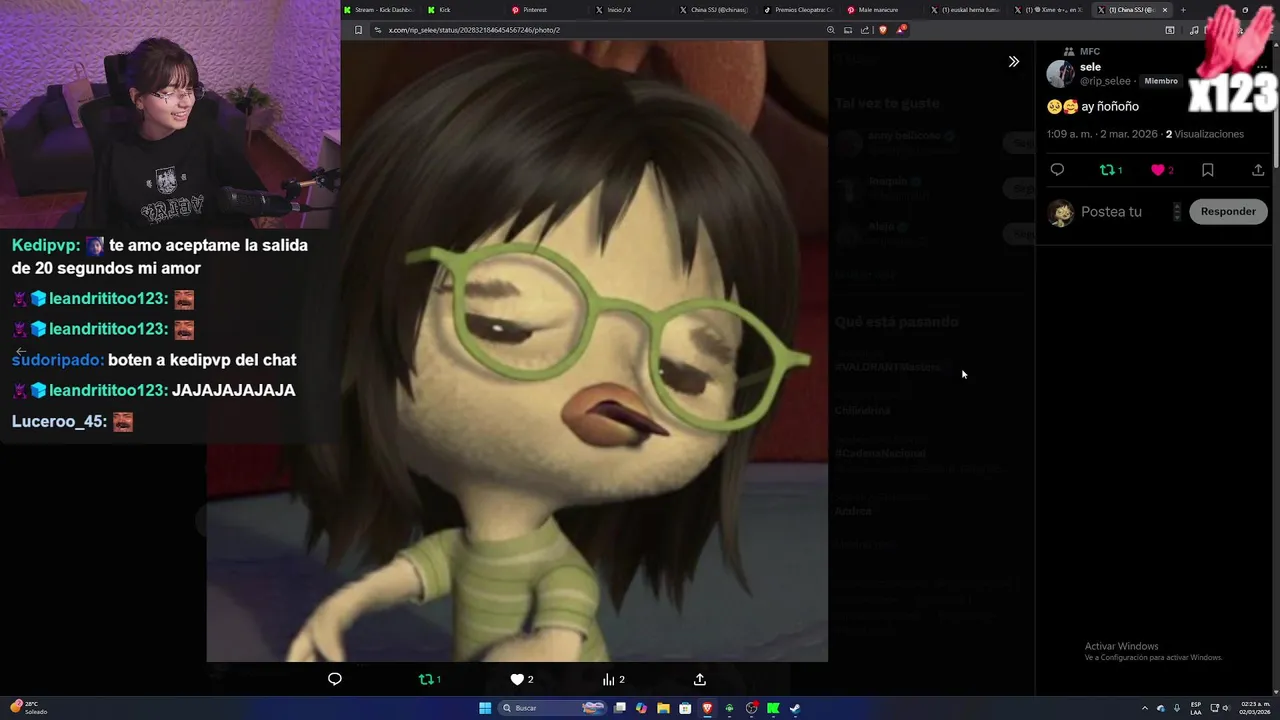Image resolution: width=1280 pixels, height=720 pixels.
Task: Open share options in right panel
Action: (1258, 170)
